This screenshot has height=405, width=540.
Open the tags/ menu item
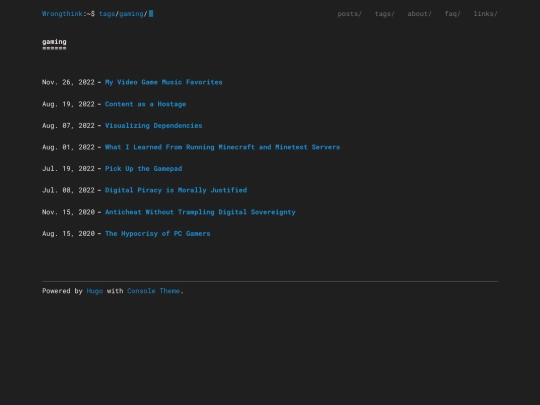click(384, 14)
